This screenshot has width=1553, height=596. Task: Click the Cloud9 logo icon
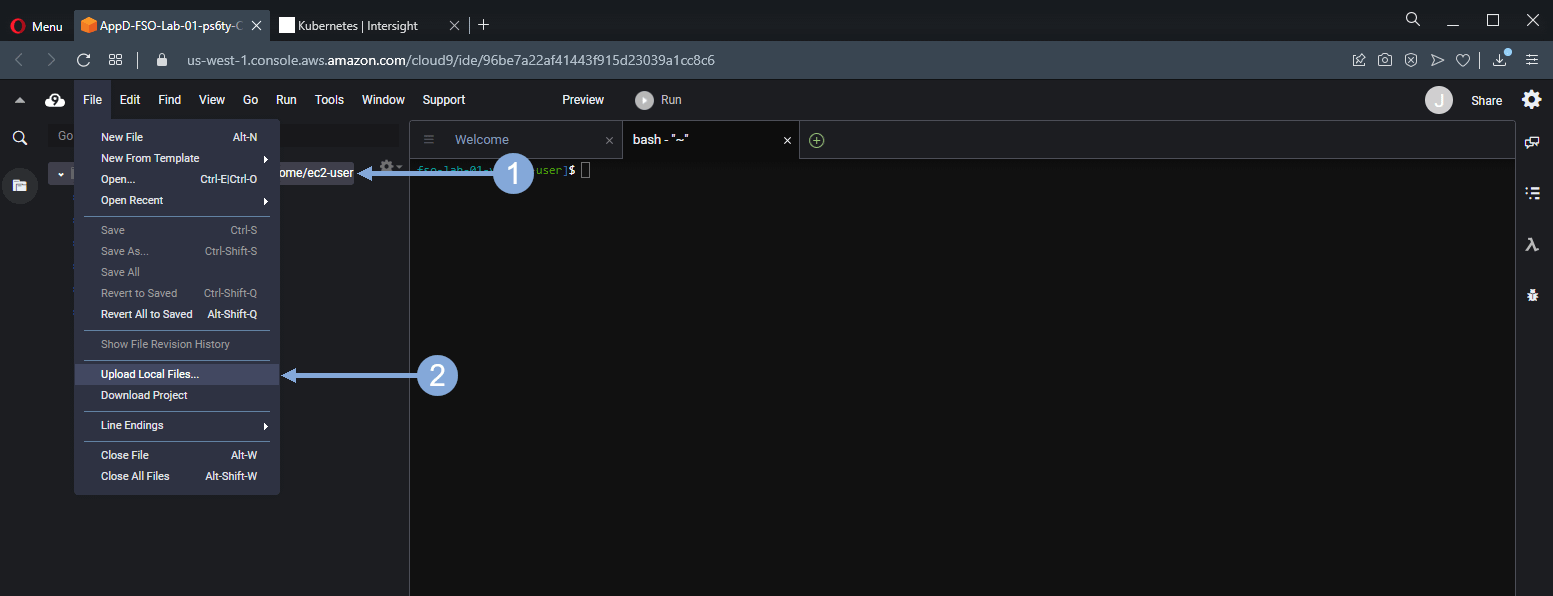[55, 100]
